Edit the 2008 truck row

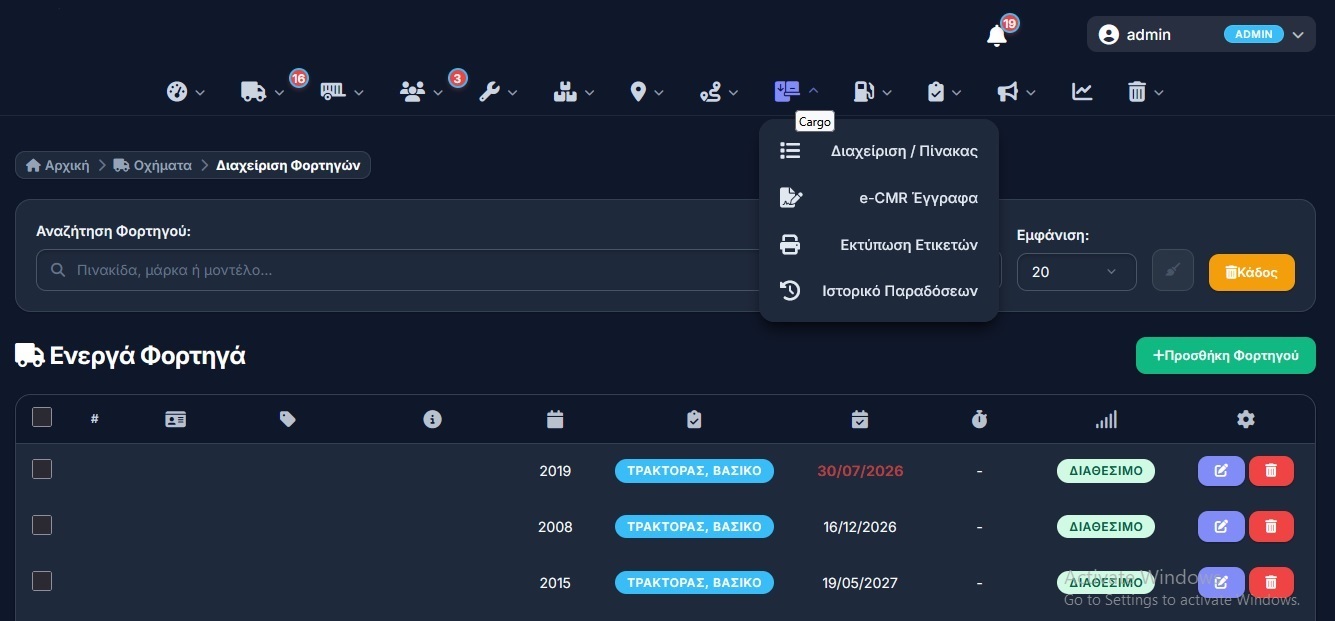click(1221, 526)
